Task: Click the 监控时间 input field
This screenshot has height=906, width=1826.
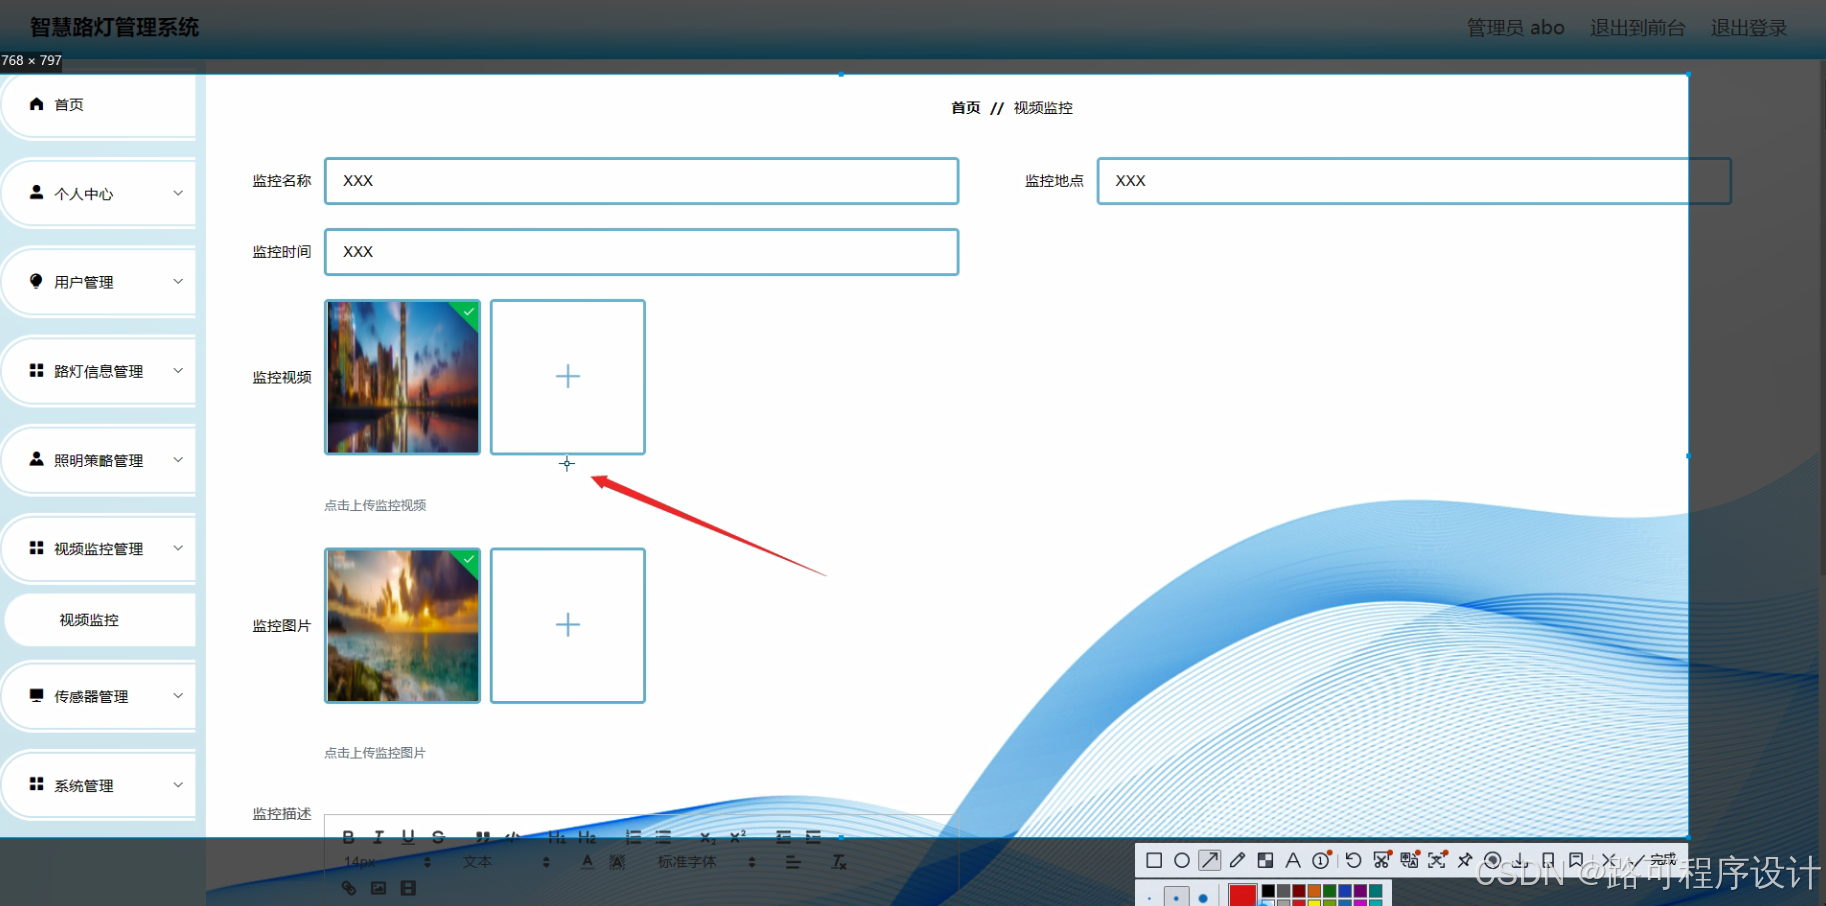Action: point(641,252)
